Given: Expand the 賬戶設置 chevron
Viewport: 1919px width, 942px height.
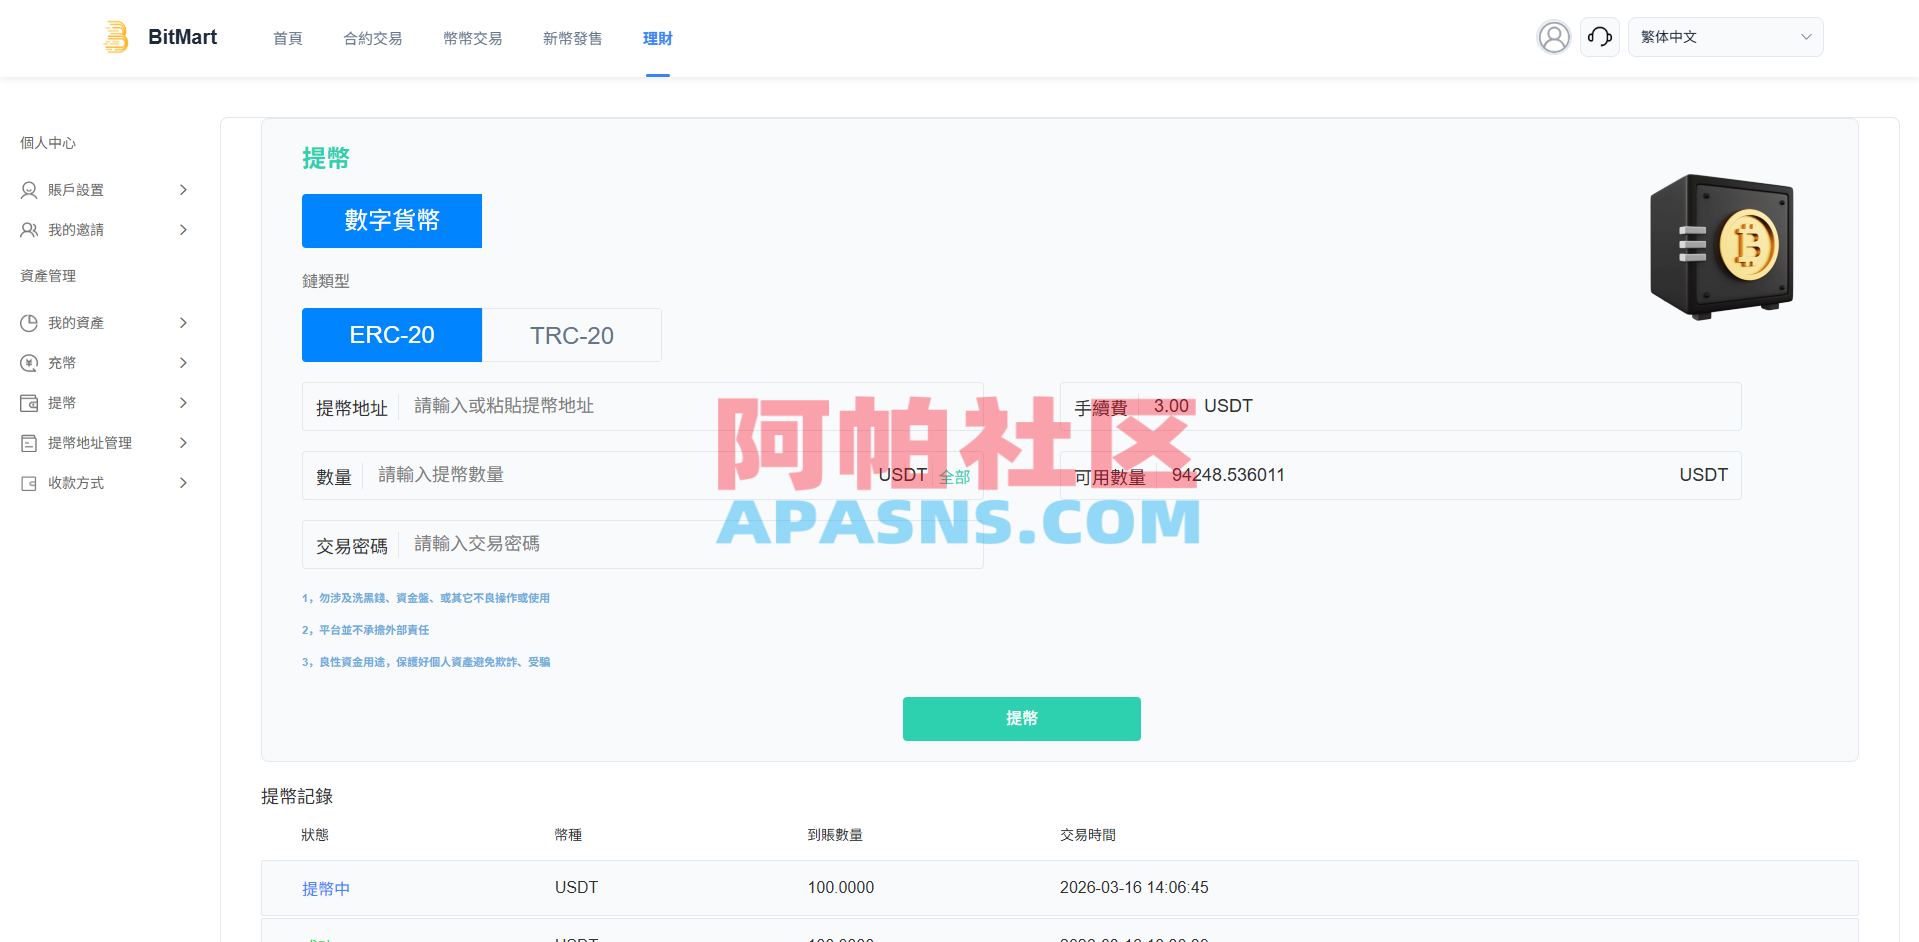Looking at the screenshot, I should (x=183, y=190).
